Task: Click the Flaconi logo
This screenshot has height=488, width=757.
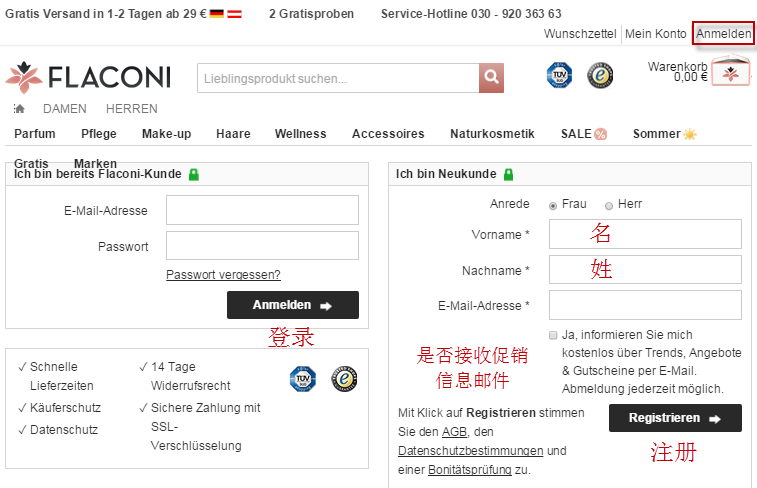Action: pyautogui.click(x=88, y=77)
